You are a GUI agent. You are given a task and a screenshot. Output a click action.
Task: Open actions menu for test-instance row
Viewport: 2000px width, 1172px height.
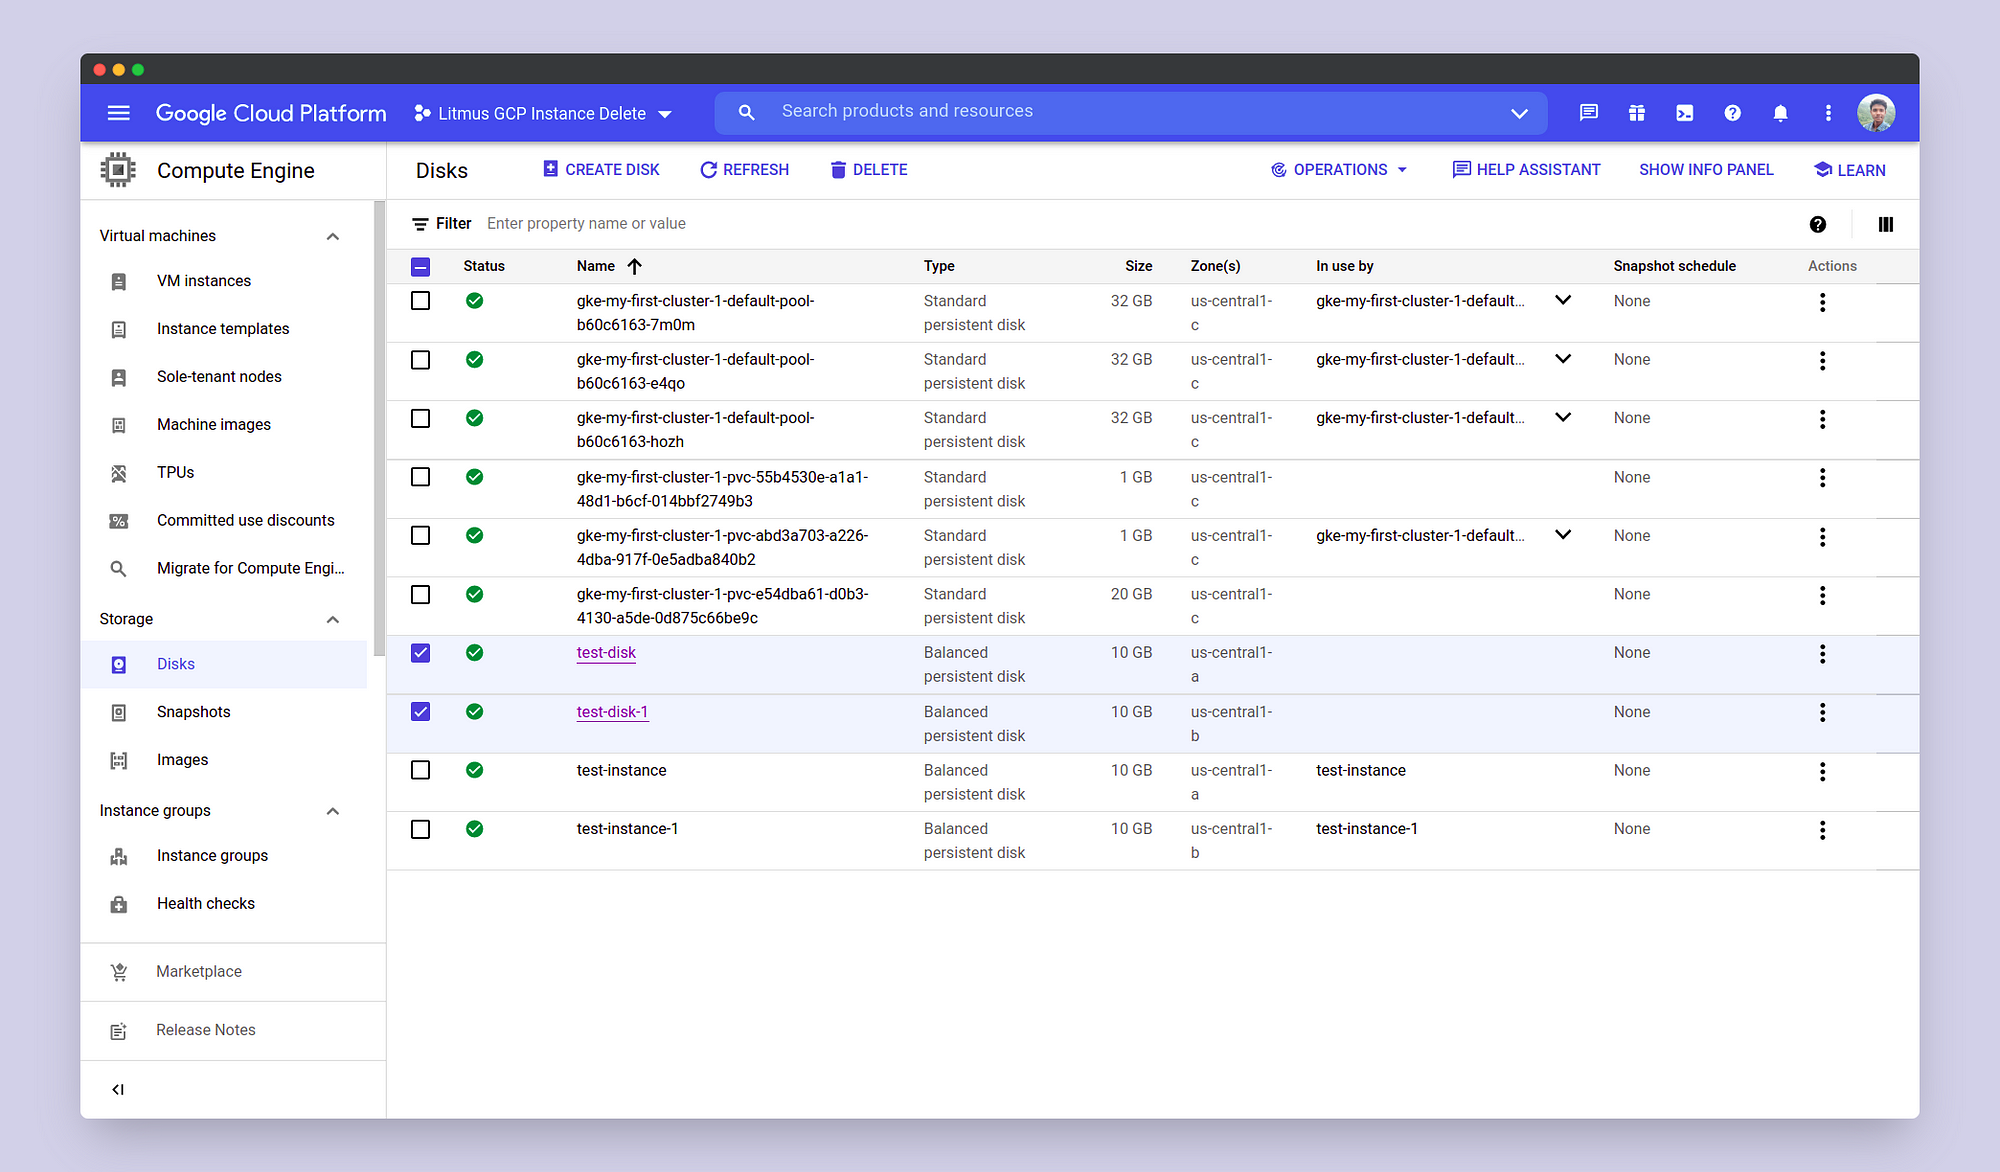tap(1822, 771)
